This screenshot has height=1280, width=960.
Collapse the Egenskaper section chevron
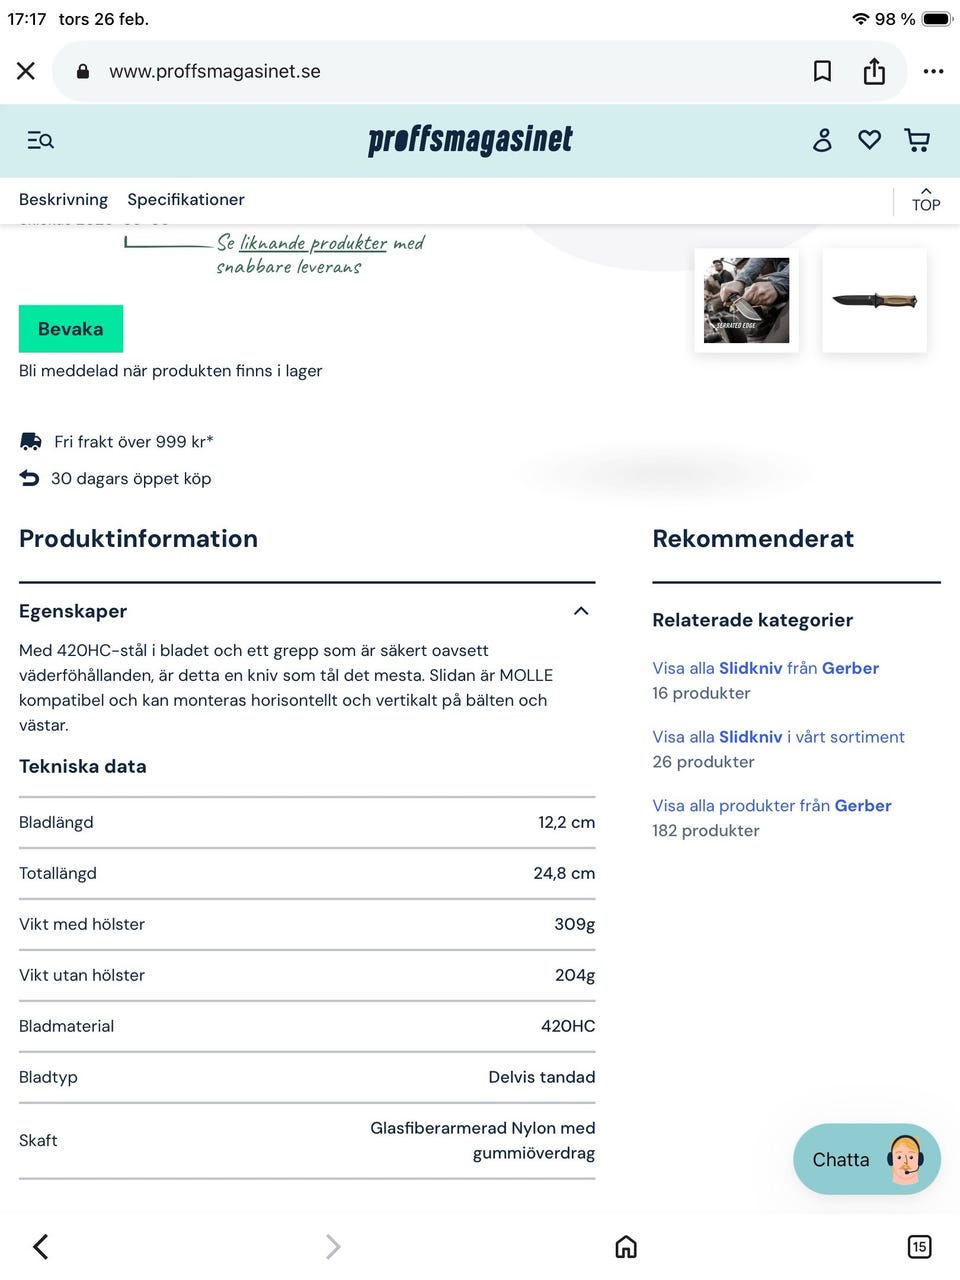(x=581, y=611)
